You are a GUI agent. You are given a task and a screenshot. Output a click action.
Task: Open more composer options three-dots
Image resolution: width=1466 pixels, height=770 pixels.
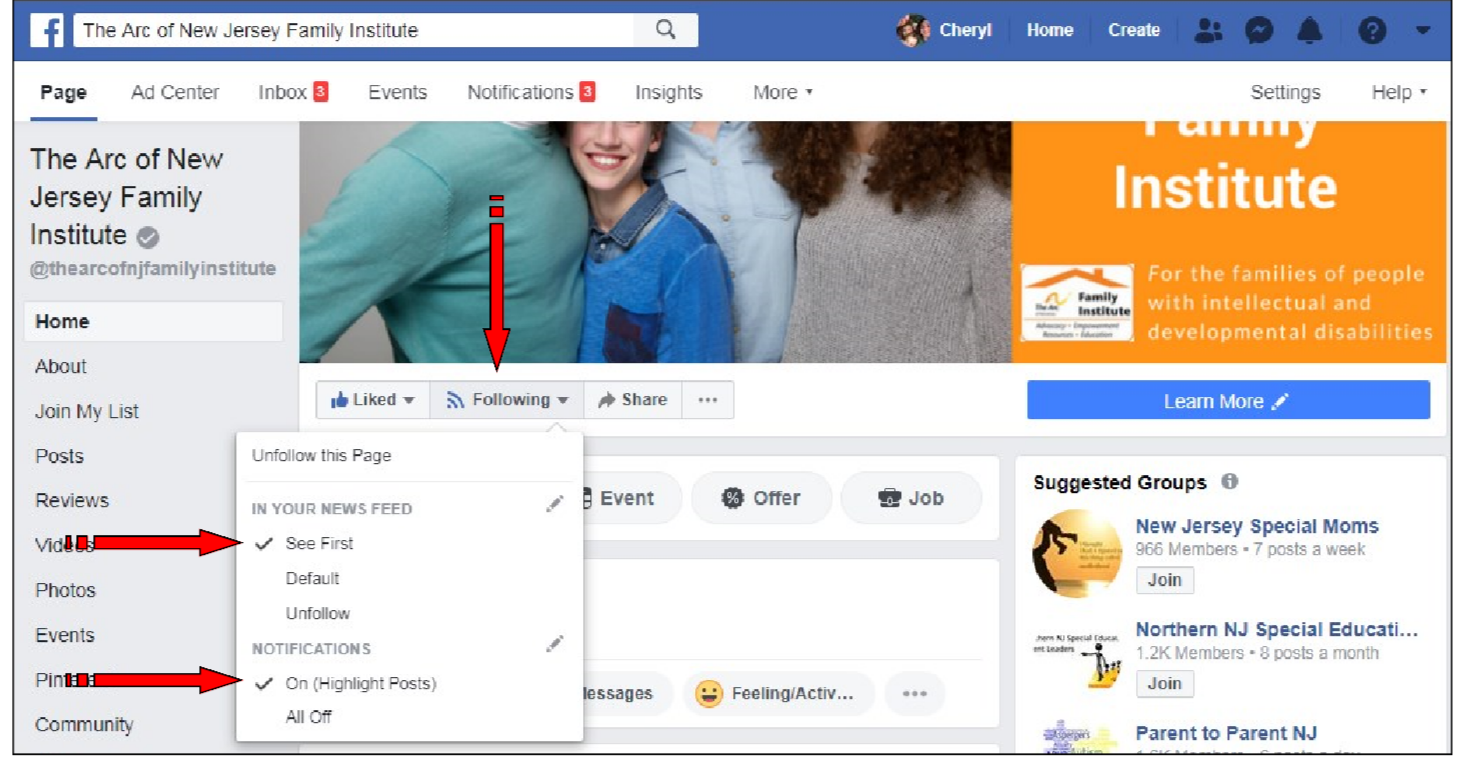pos(914,694)
